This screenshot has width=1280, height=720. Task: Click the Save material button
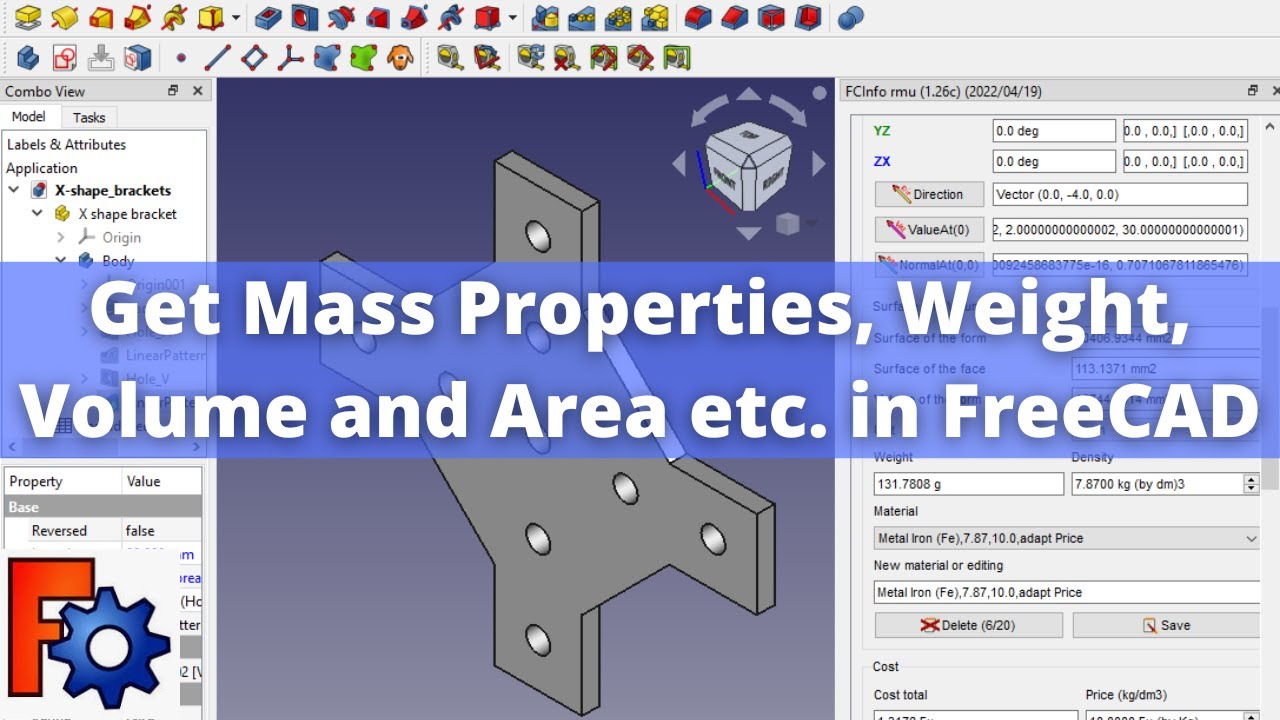[1166, 625]
